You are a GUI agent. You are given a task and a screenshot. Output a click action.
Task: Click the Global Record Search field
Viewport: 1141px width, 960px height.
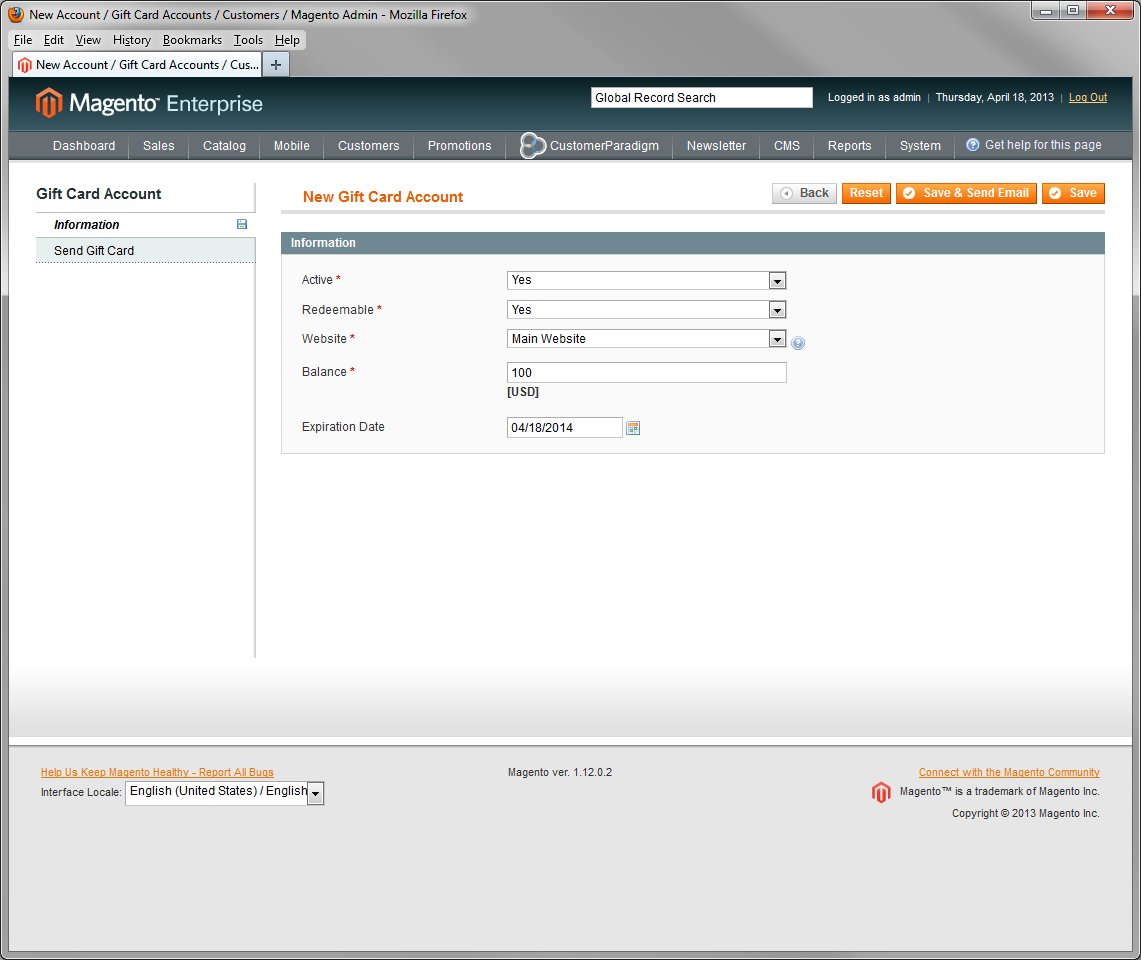tap(701, 98)
